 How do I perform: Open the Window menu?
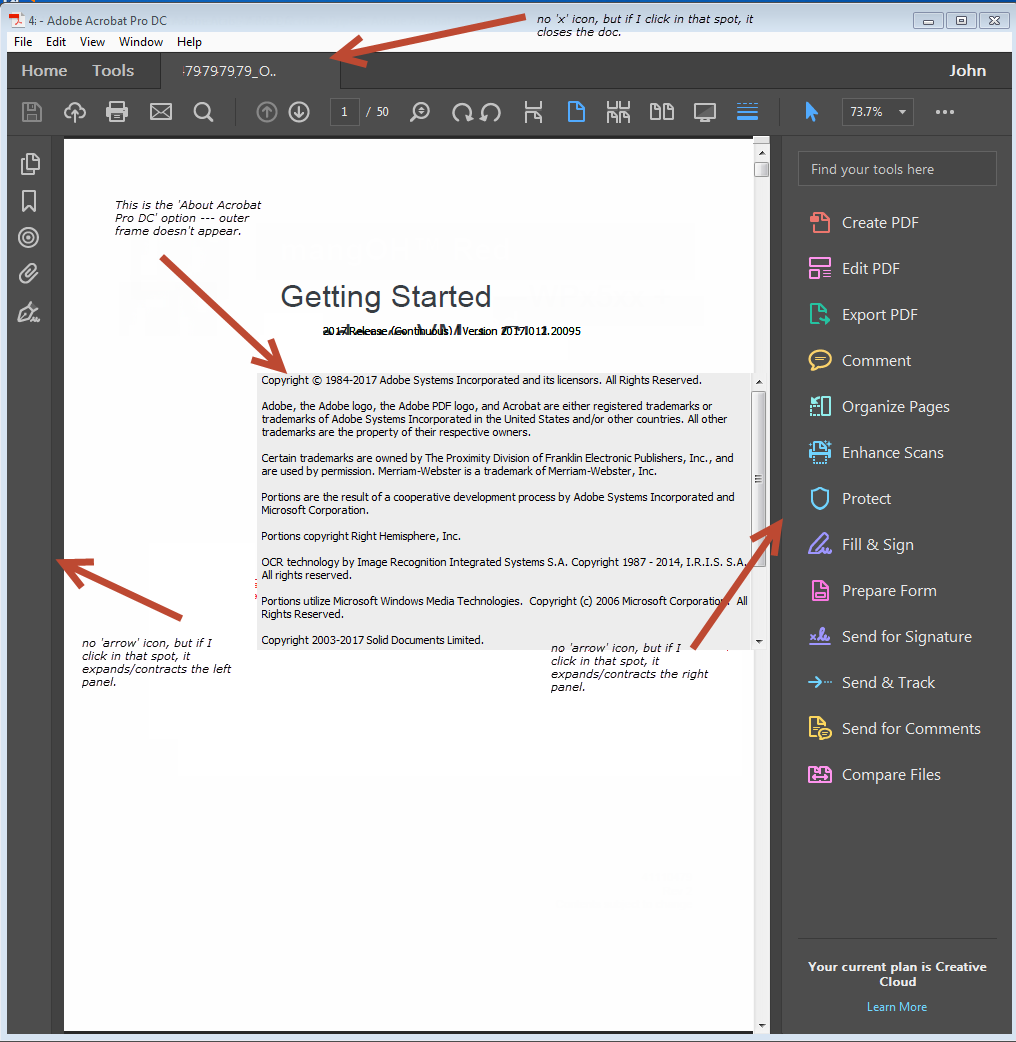[x=141, y=42]
